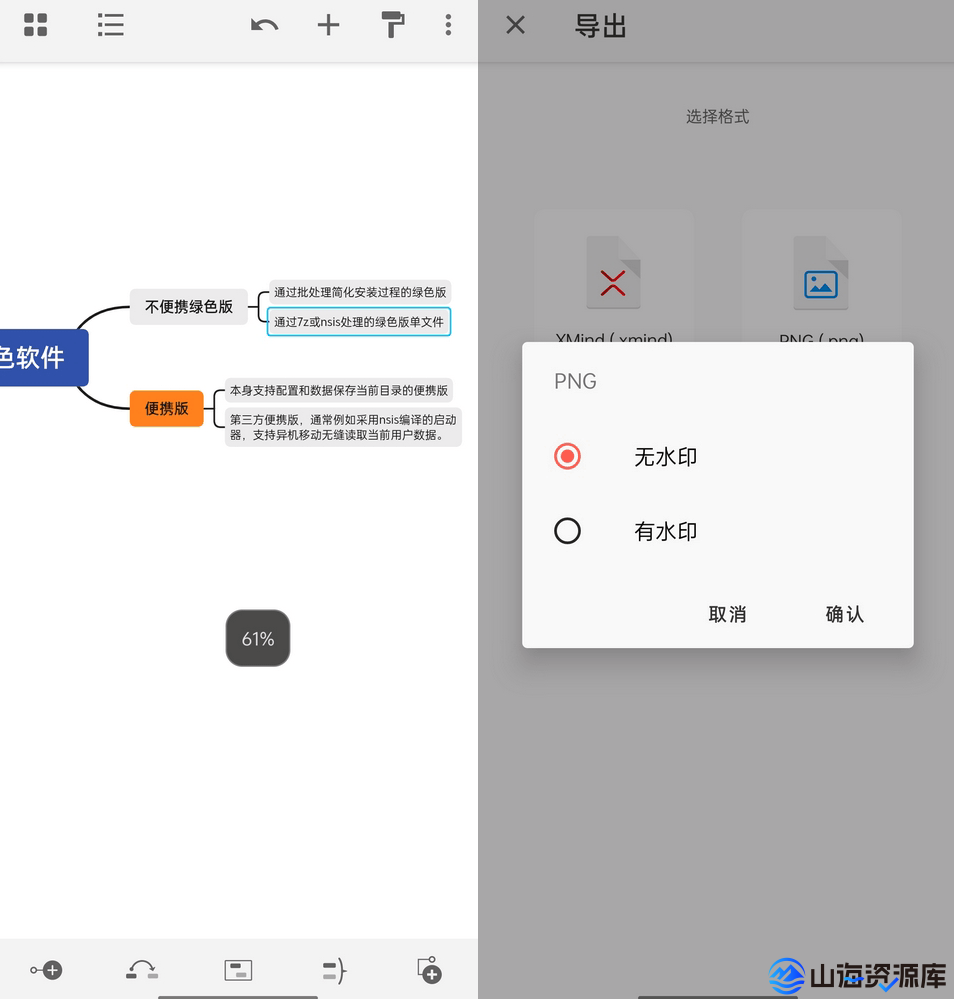Add a relationship line with the bottom-left icon
954x999 pixels.
(46, 969)
